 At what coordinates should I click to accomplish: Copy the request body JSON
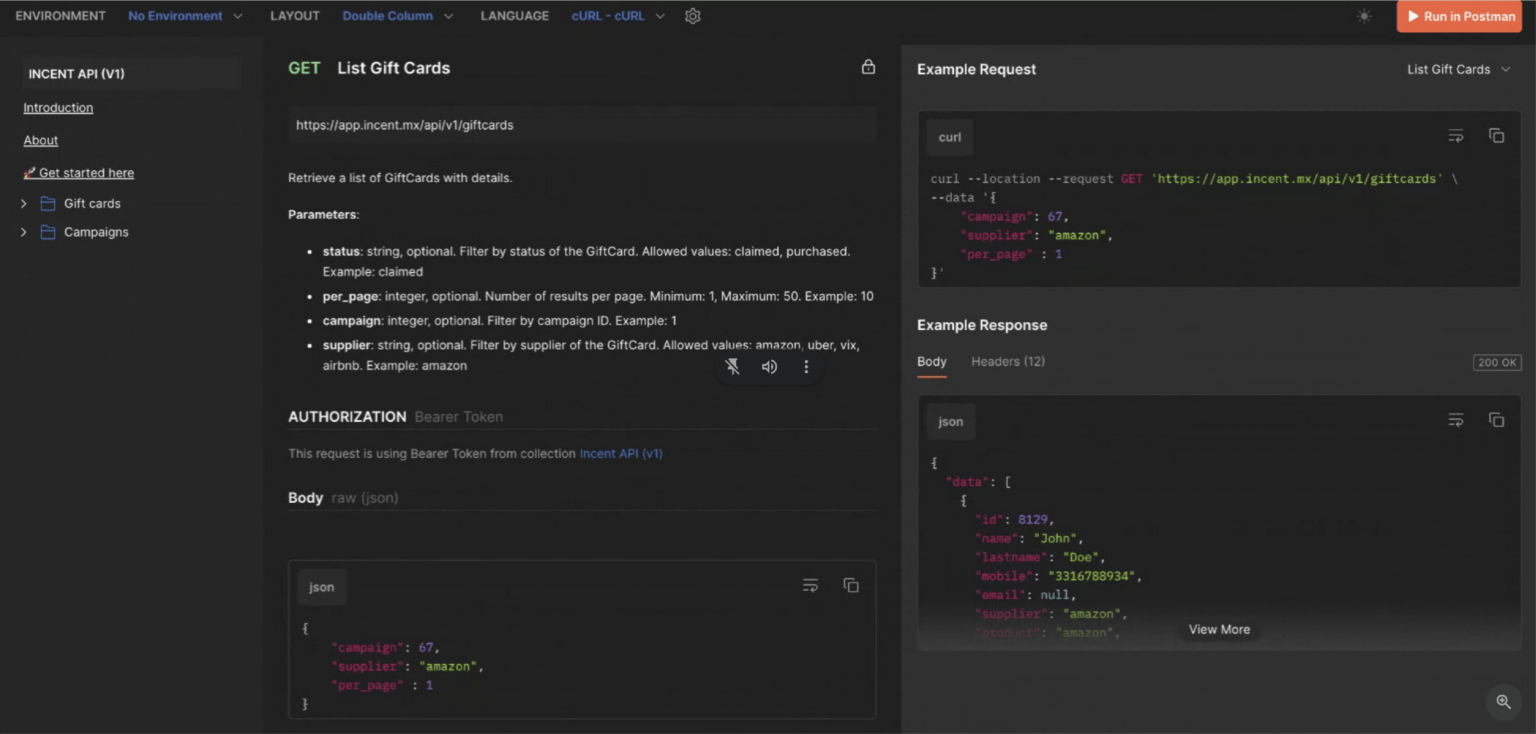(x=851, y=586)
